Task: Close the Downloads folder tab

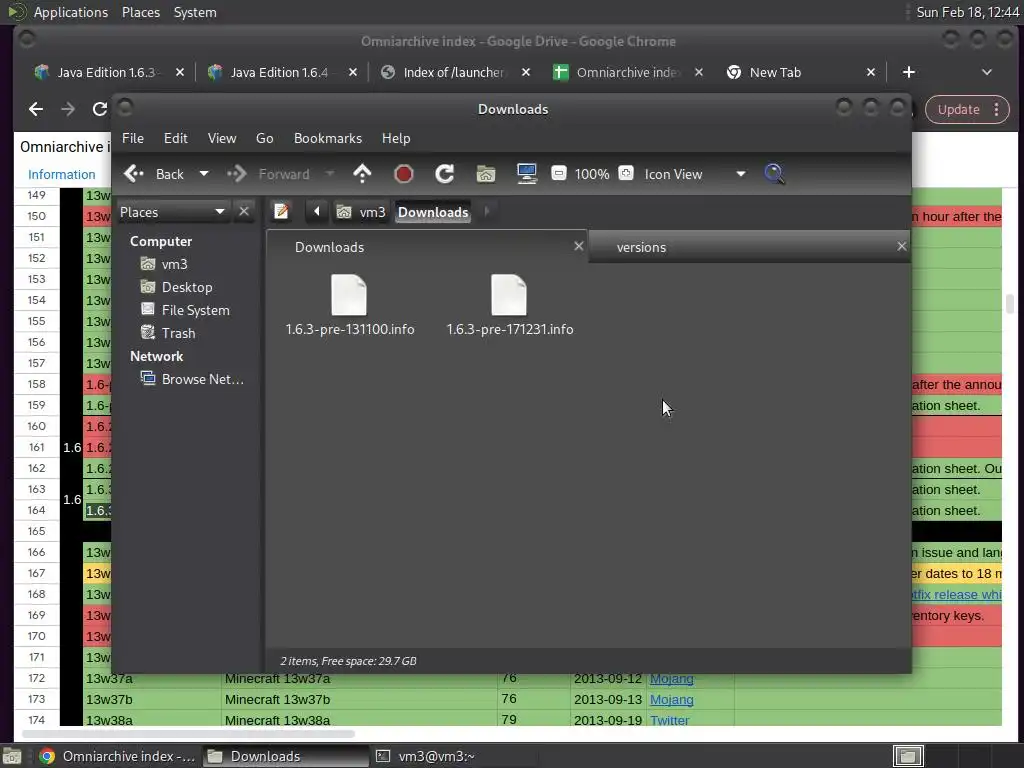Action: [578, 246]
